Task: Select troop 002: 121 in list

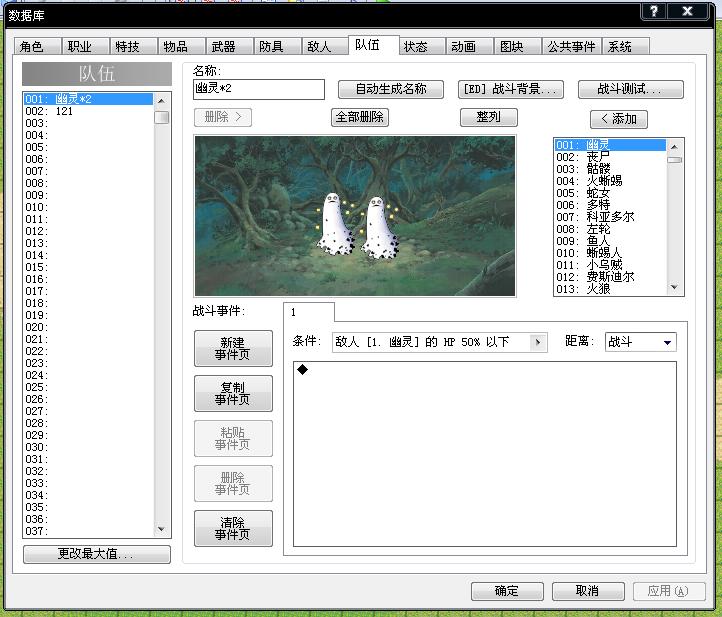Action: [x=88, y=111]
